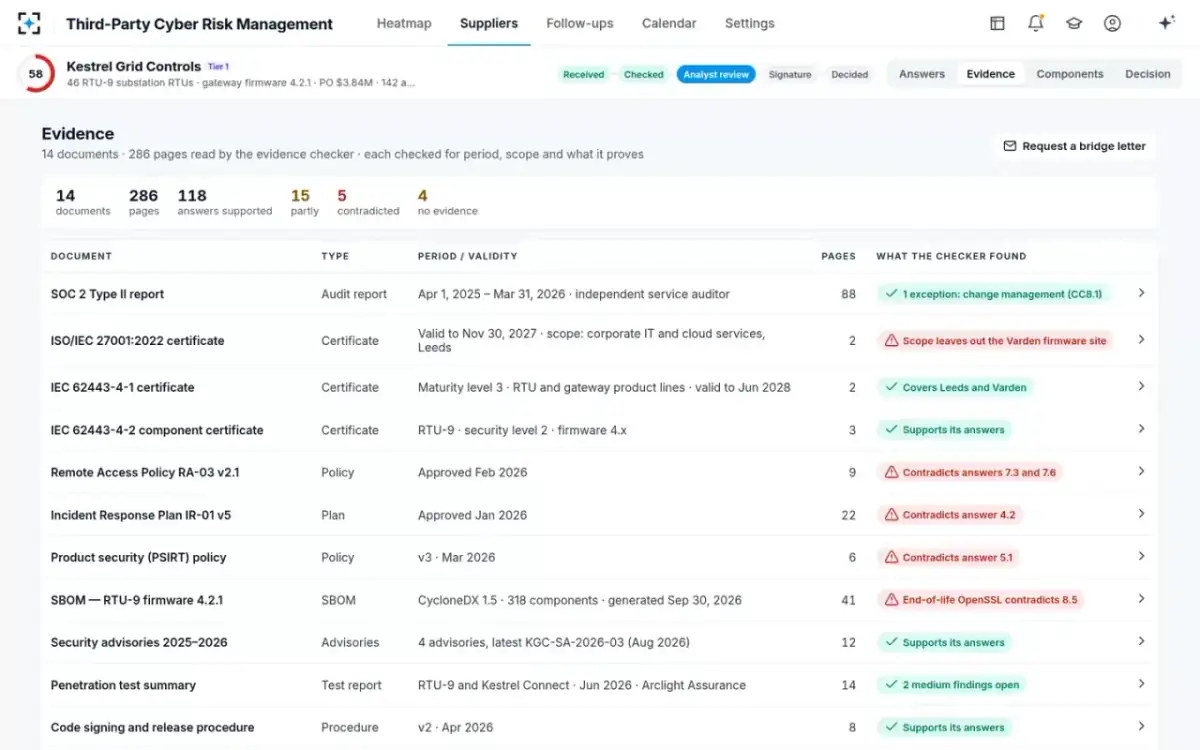Expand the ISO/IEC 27001:2022 certificate row
The height and width of the screenshot is (750, 1200).
1141,340
